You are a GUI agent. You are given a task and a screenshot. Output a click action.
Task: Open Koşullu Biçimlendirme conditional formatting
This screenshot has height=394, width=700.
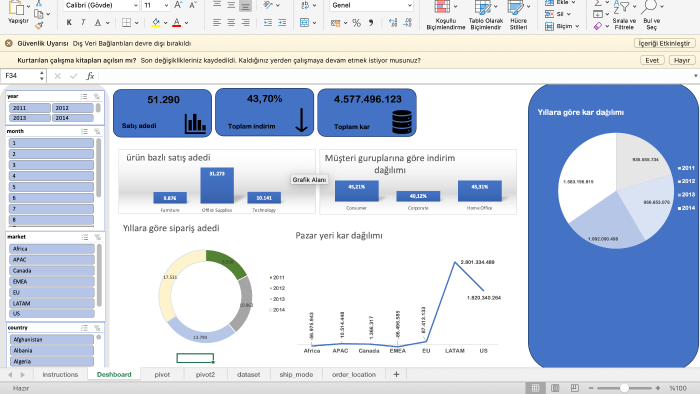[446, 16]
